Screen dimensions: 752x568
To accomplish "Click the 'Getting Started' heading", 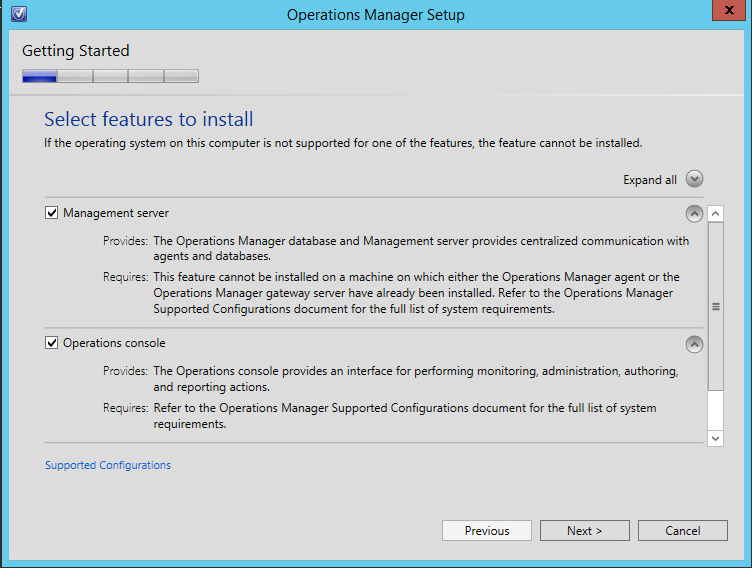I will pyautogui.click(x=76, y=51).
